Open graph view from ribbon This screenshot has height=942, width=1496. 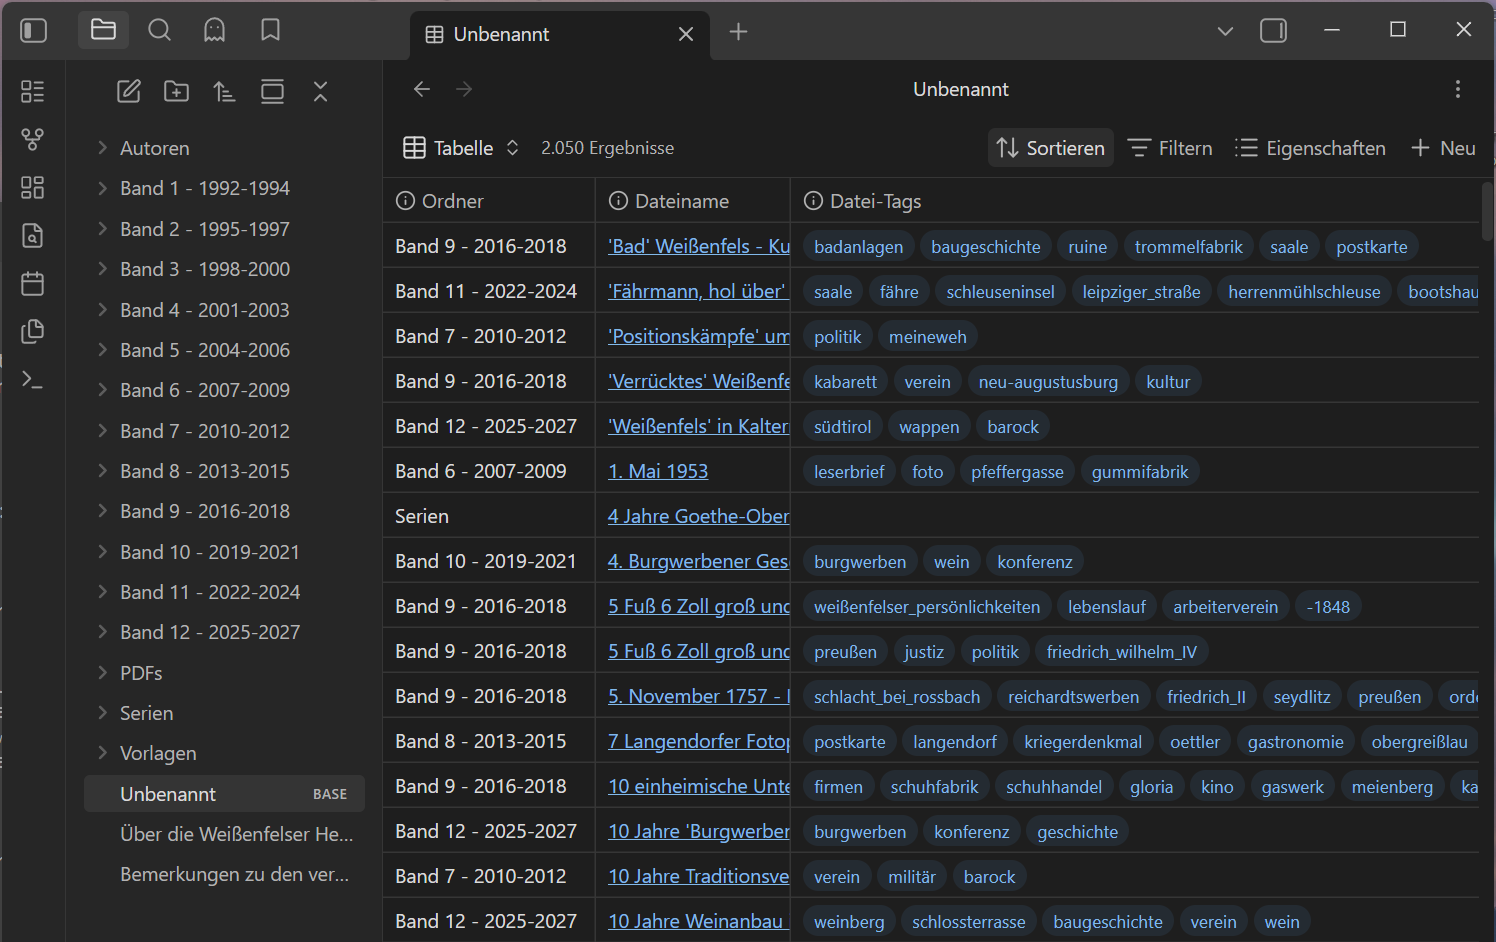[x=33, y=140]
